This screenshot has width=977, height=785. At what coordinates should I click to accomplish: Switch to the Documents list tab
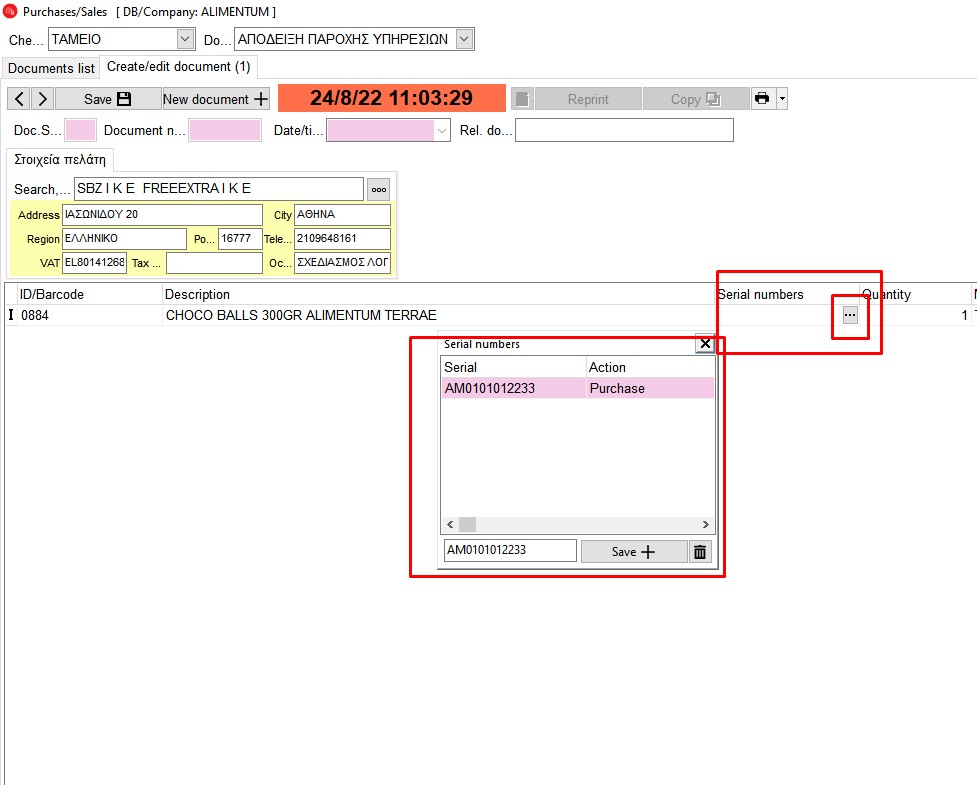[x=51, y=69]
